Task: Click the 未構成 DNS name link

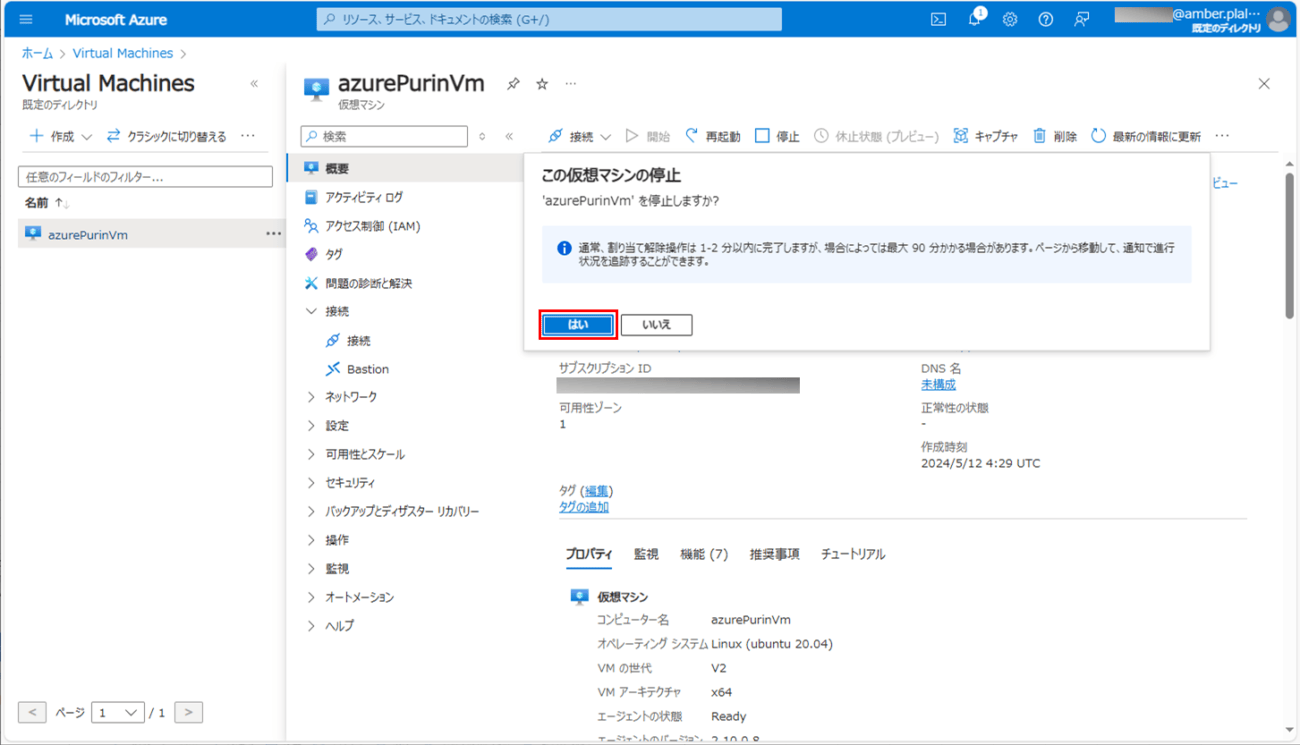Action: coord(938,384)
